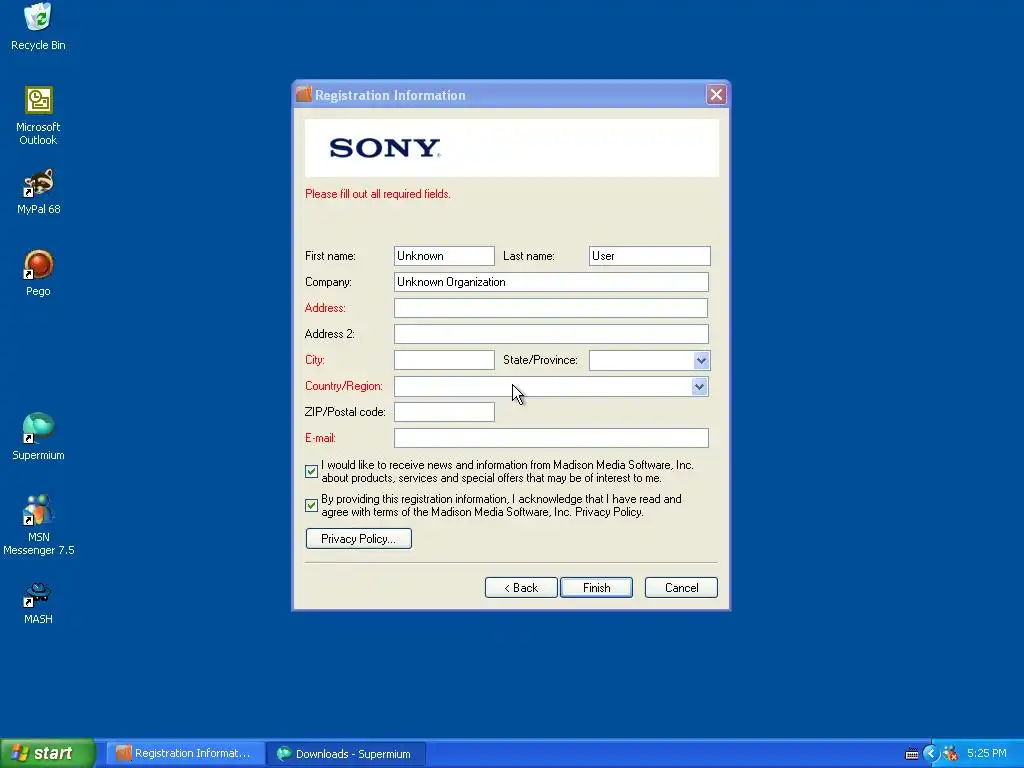Image resolution: width=1024 pixels, height=768 pixels.
Task: Uncheck the Privacy Policy acknowledgement checkbox
Action: coord(312,505)
